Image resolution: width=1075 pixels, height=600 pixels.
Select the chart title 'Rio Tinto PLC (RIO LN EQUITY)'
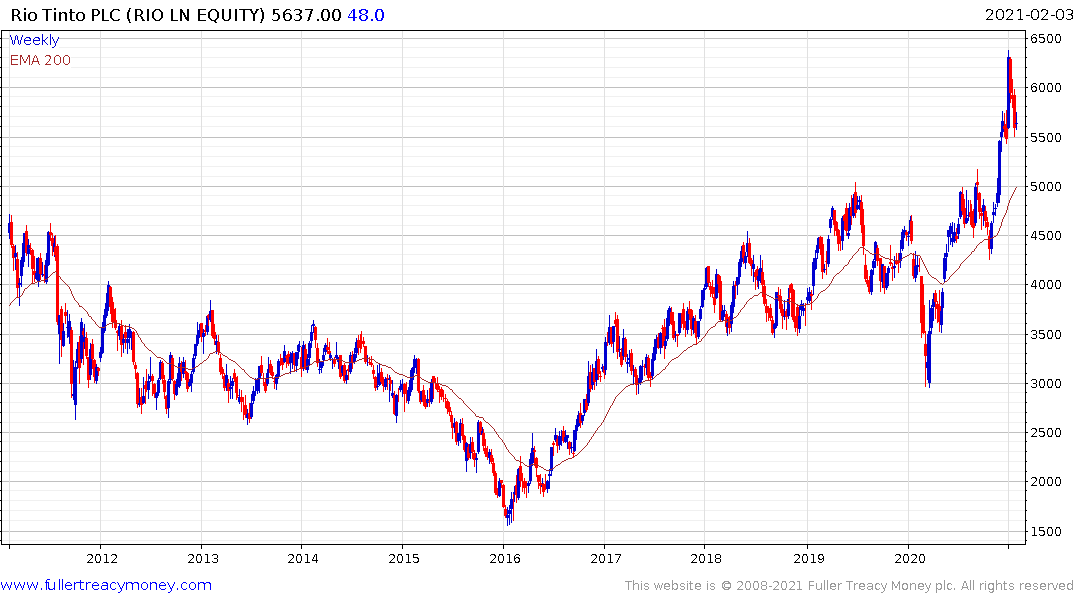point(138,15)
